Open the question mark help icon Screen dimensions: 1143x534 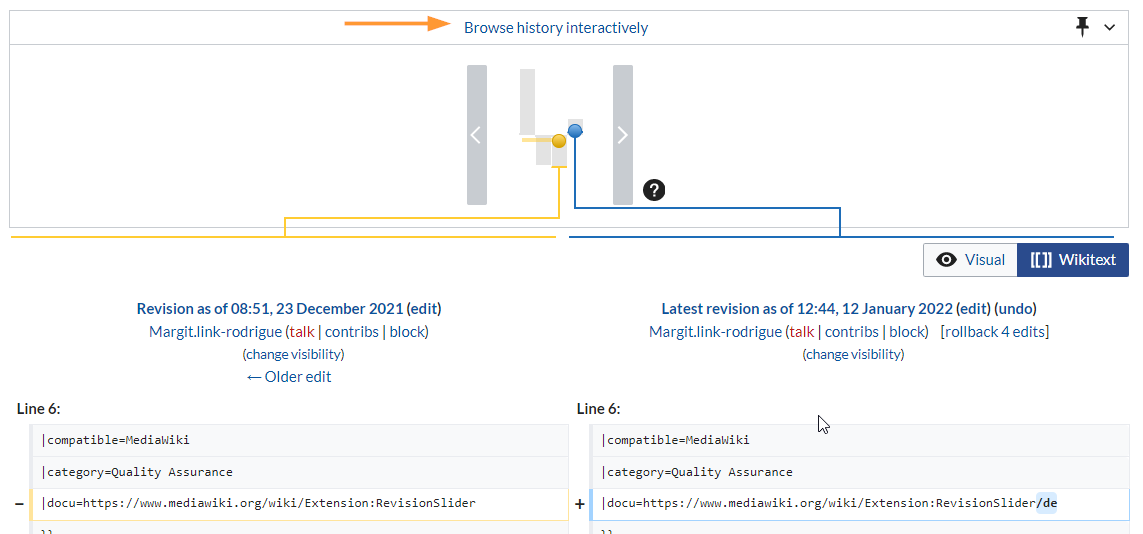(x=654, y=189)
